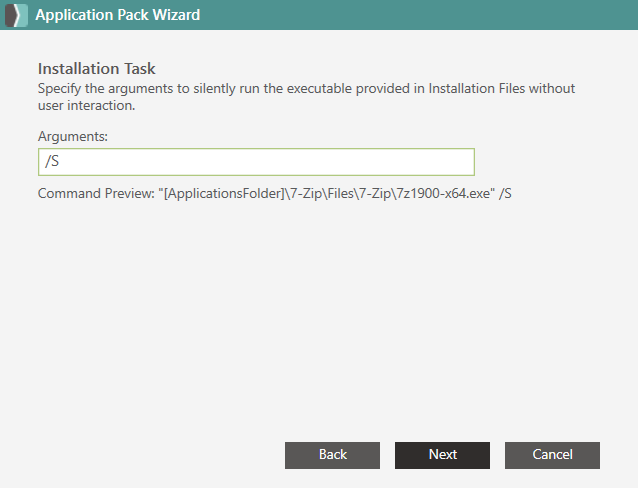Select the Installation Task heading
The image size is (638, 488).
[96, 68]
